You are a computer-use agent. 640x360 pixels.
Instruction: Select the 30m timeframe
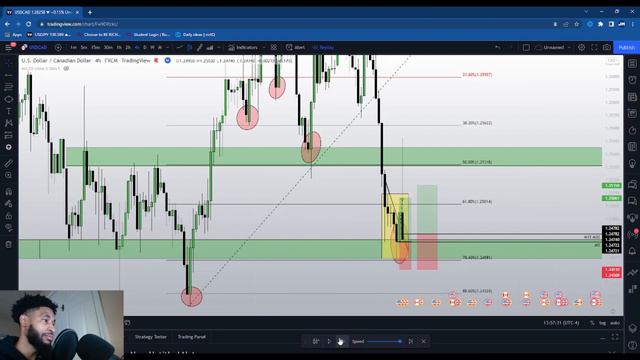pyautogui.click(x=108, y=47)
